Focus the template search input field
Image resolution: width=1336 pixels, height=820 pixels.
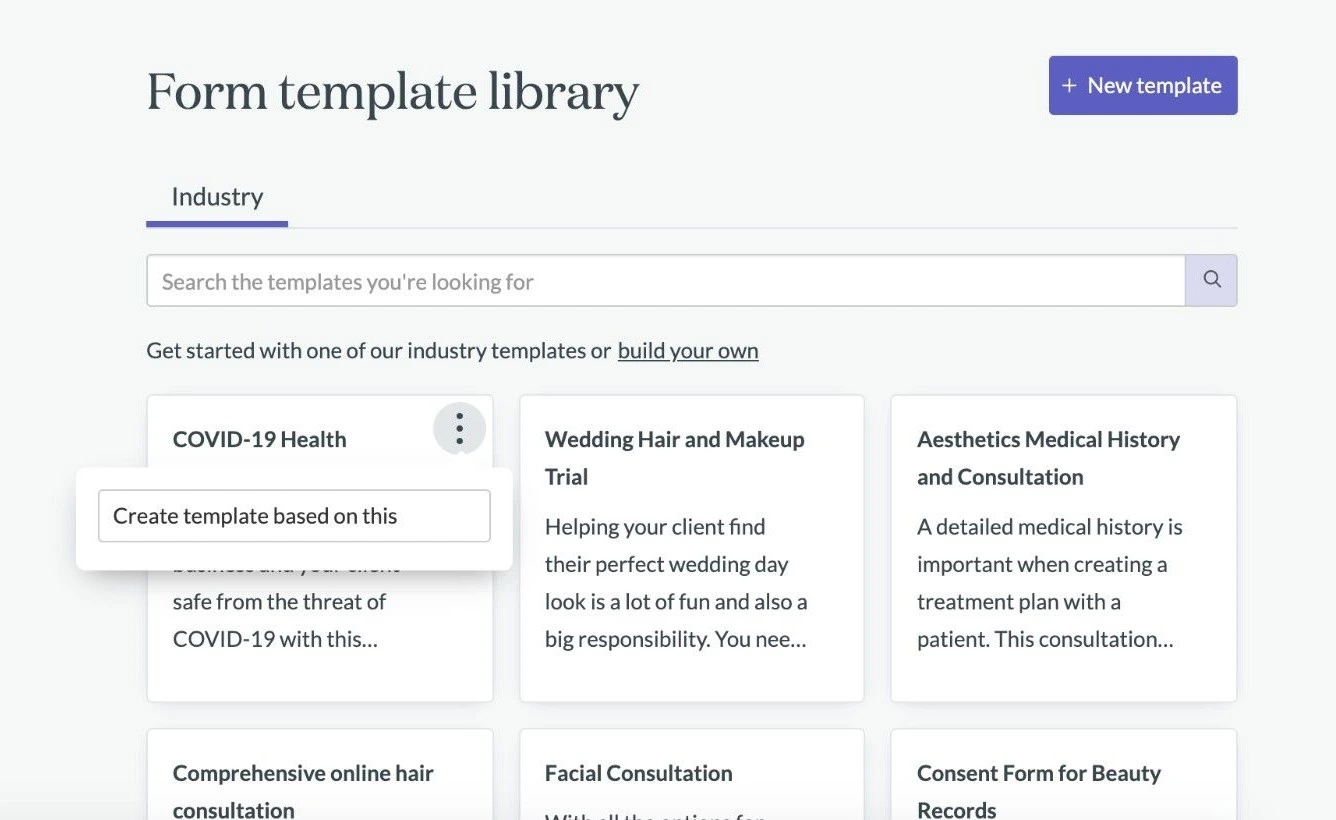[665, 281]
